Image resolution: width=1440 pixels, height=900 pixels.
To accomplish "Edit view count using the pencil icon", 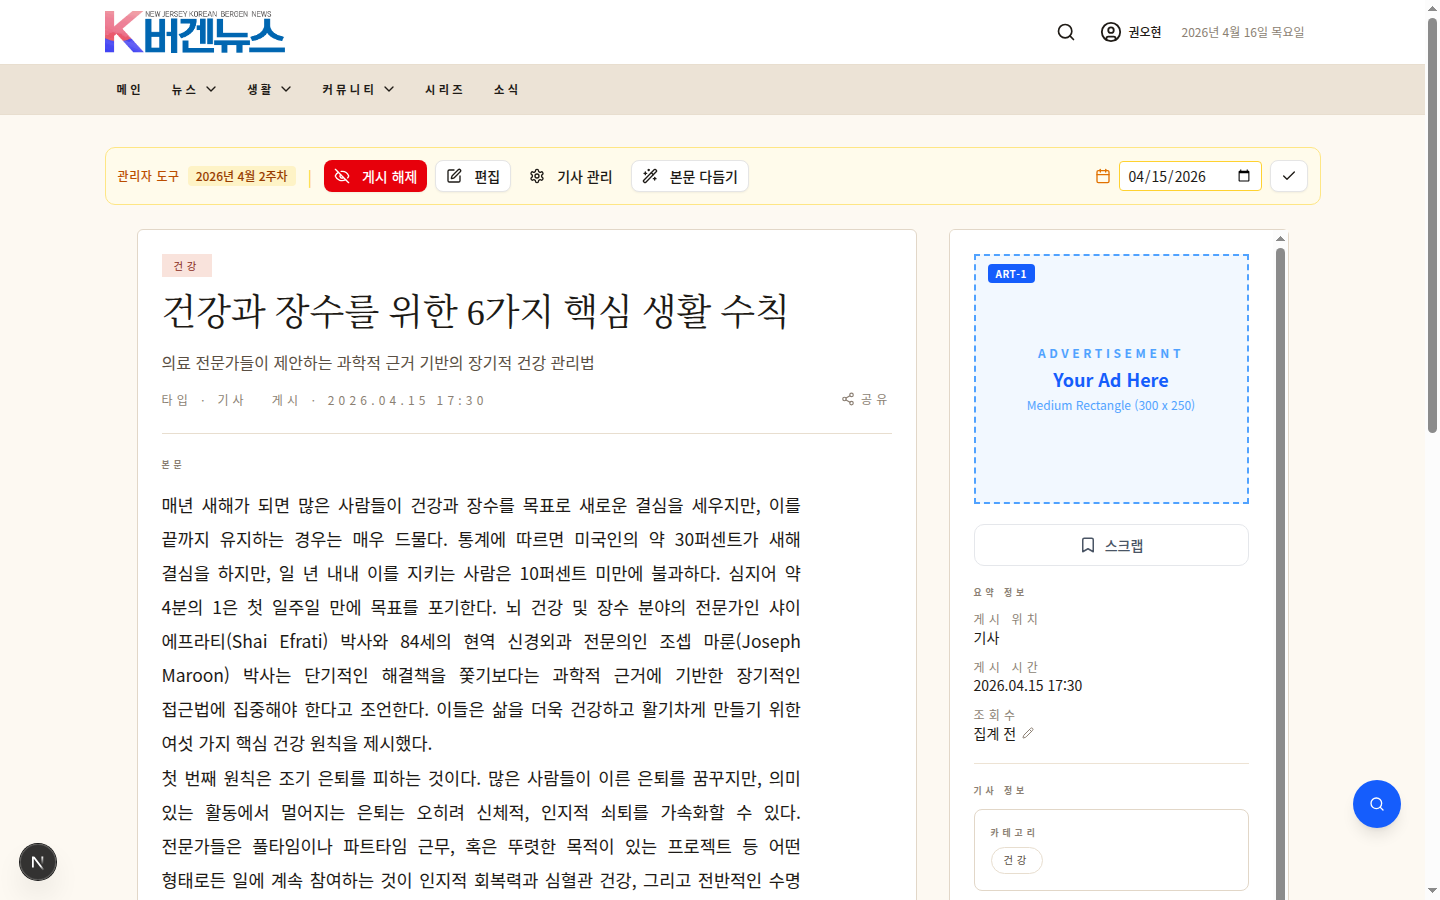I will [1029, 733].
